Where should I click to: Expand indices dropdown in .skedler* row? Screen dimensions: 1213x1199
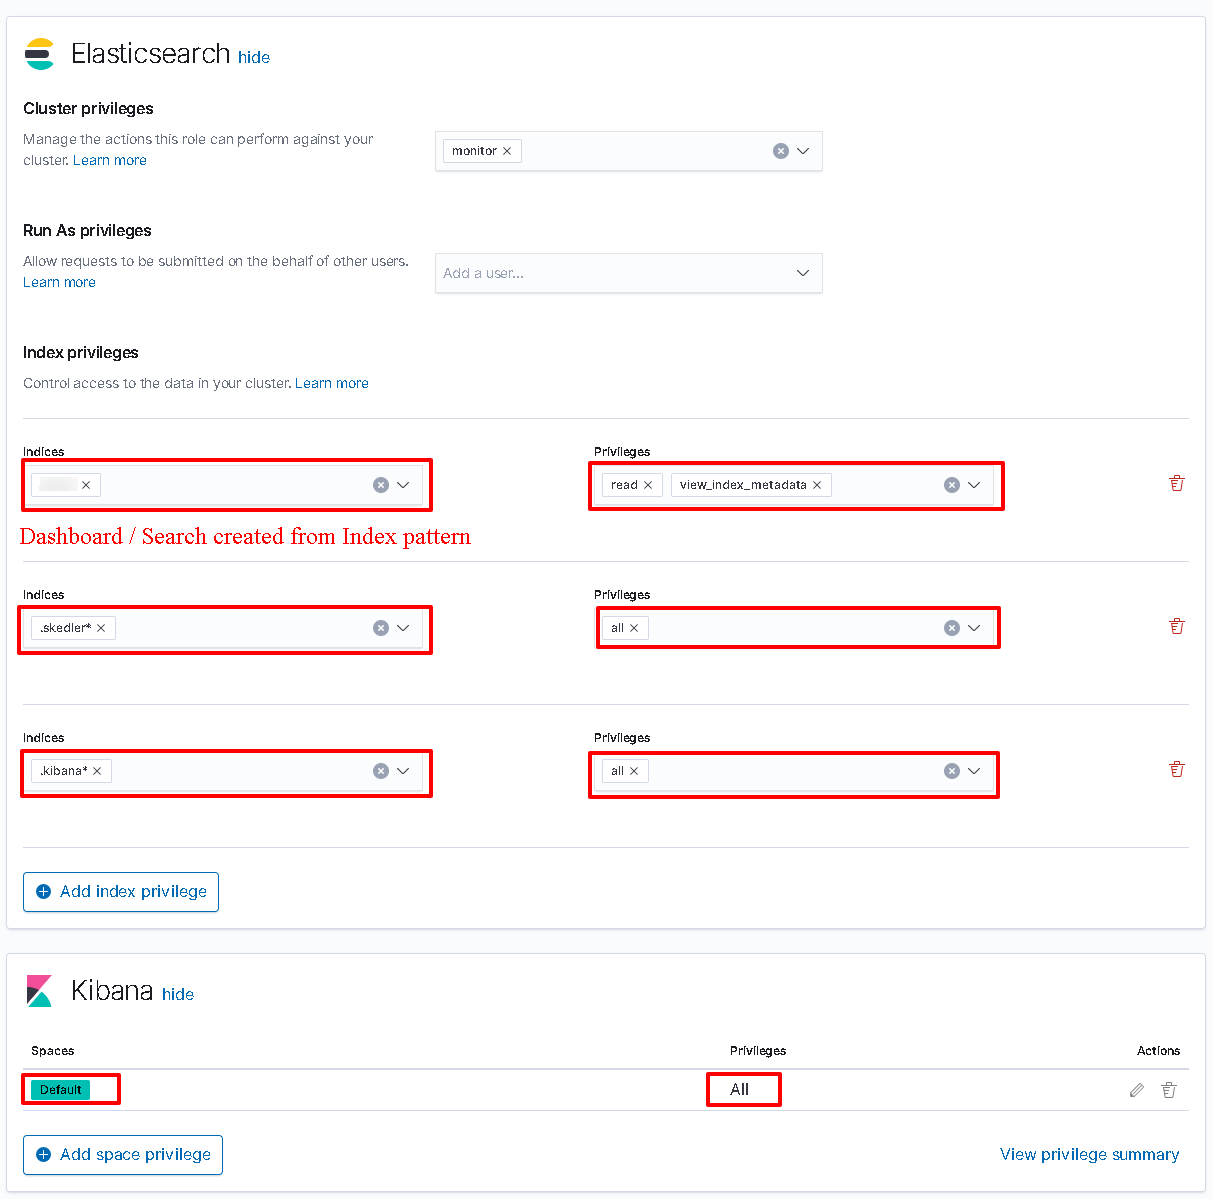[x=403, y=628]
